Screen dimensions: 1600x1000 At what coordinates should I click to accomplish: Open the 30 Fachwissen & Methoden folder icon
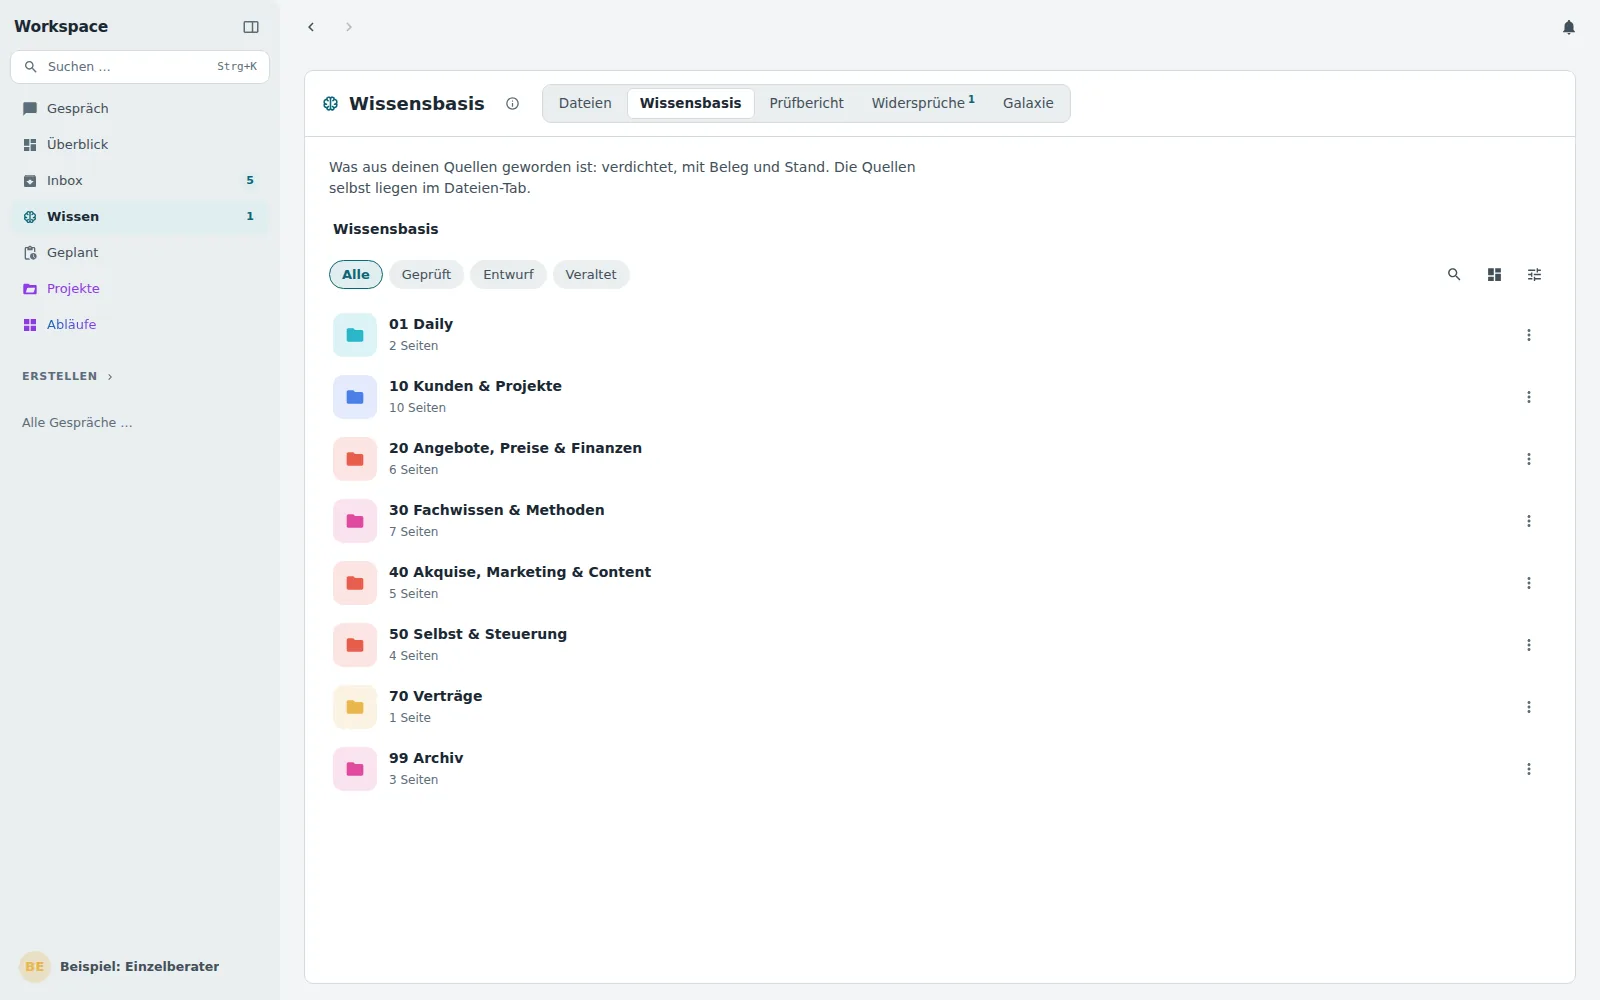355,521
